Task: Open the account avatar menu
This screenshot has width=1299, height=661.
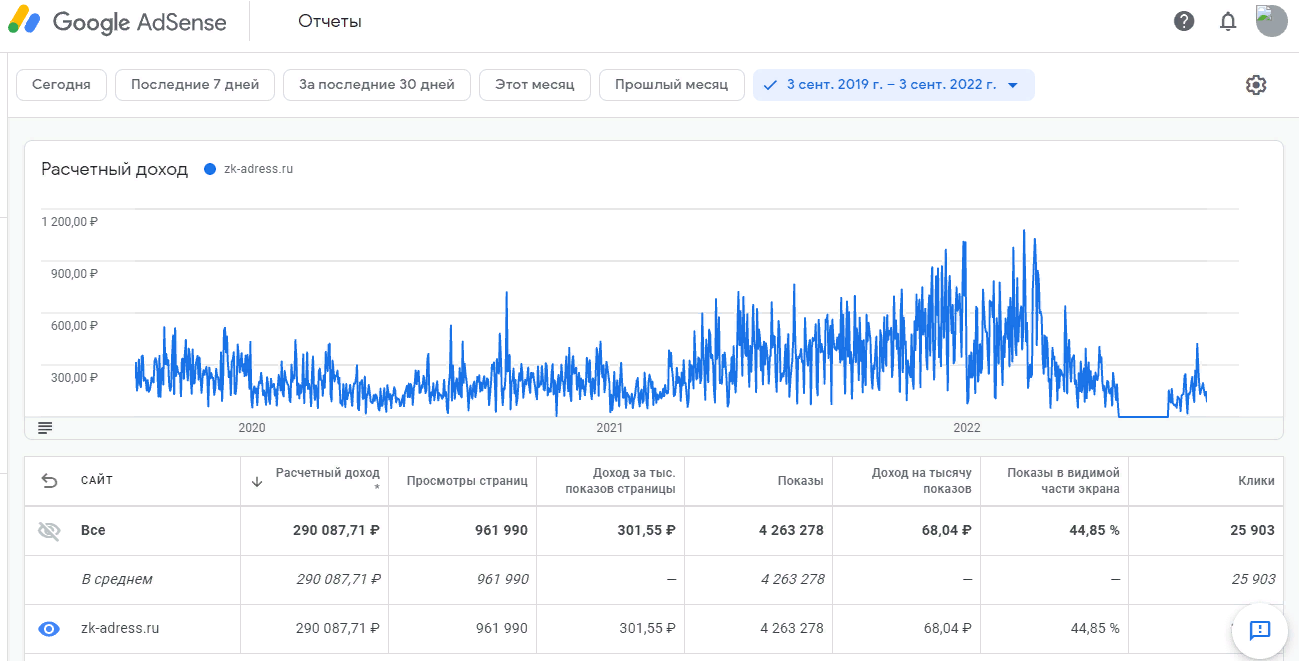Action: (x=1271, y=21)
